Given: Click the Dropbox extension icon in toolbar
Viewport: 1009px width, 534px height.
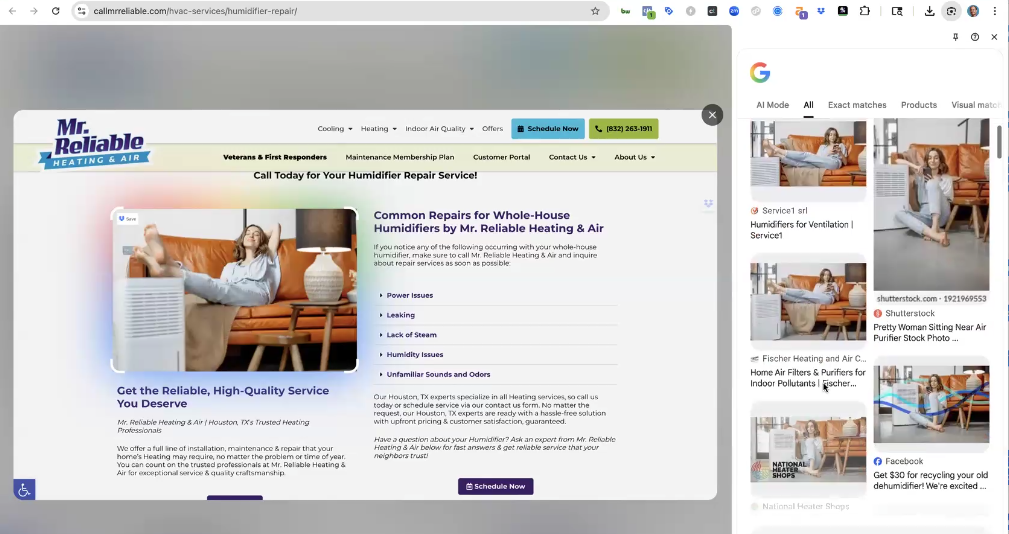Looking at the screenshot, I should tap(820, 11).
